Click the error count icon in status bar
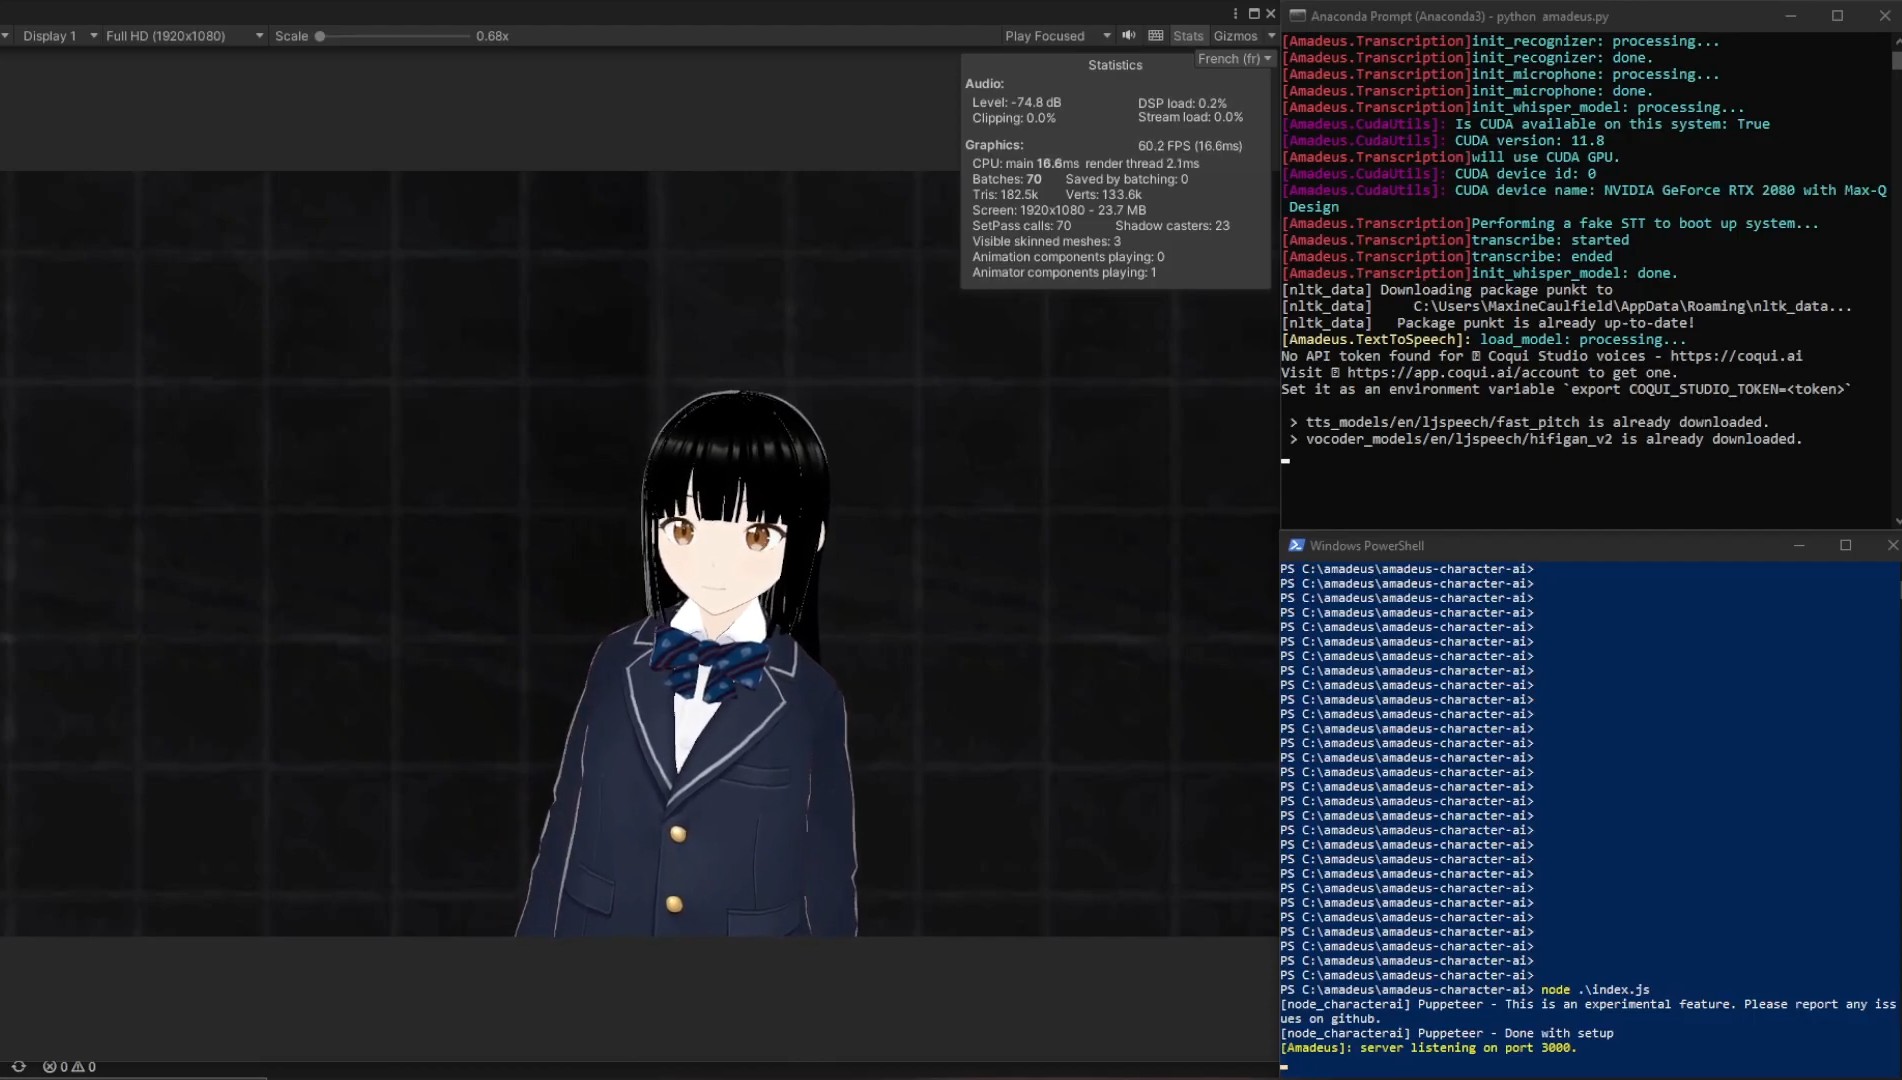The image size is (1902, 1080). click(49, 1066)
